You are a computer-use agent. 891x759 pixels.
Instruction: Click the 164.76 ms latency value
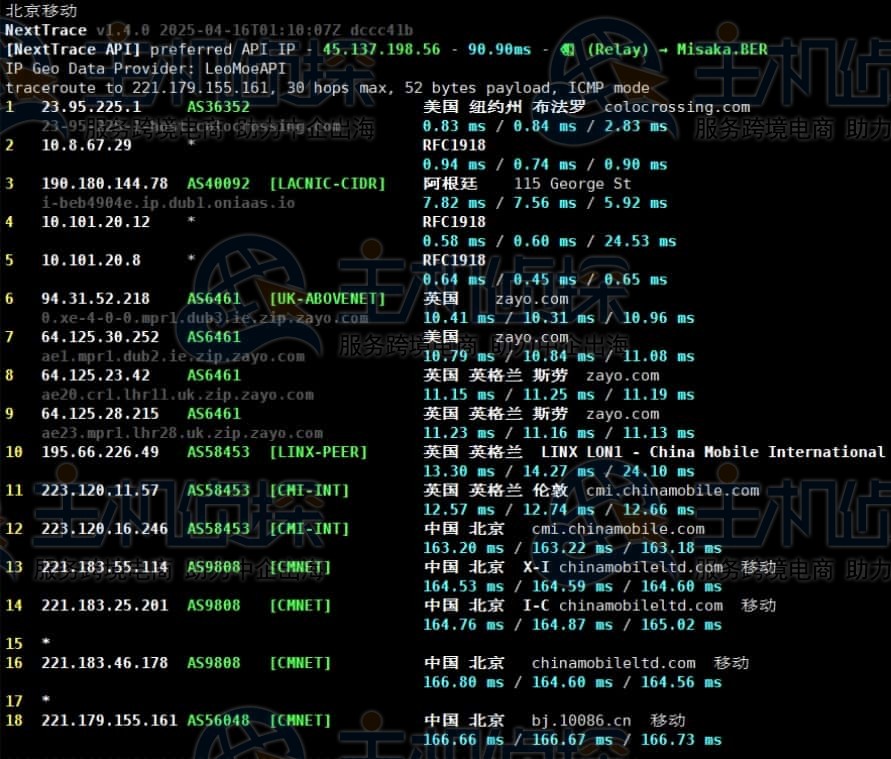463,624
